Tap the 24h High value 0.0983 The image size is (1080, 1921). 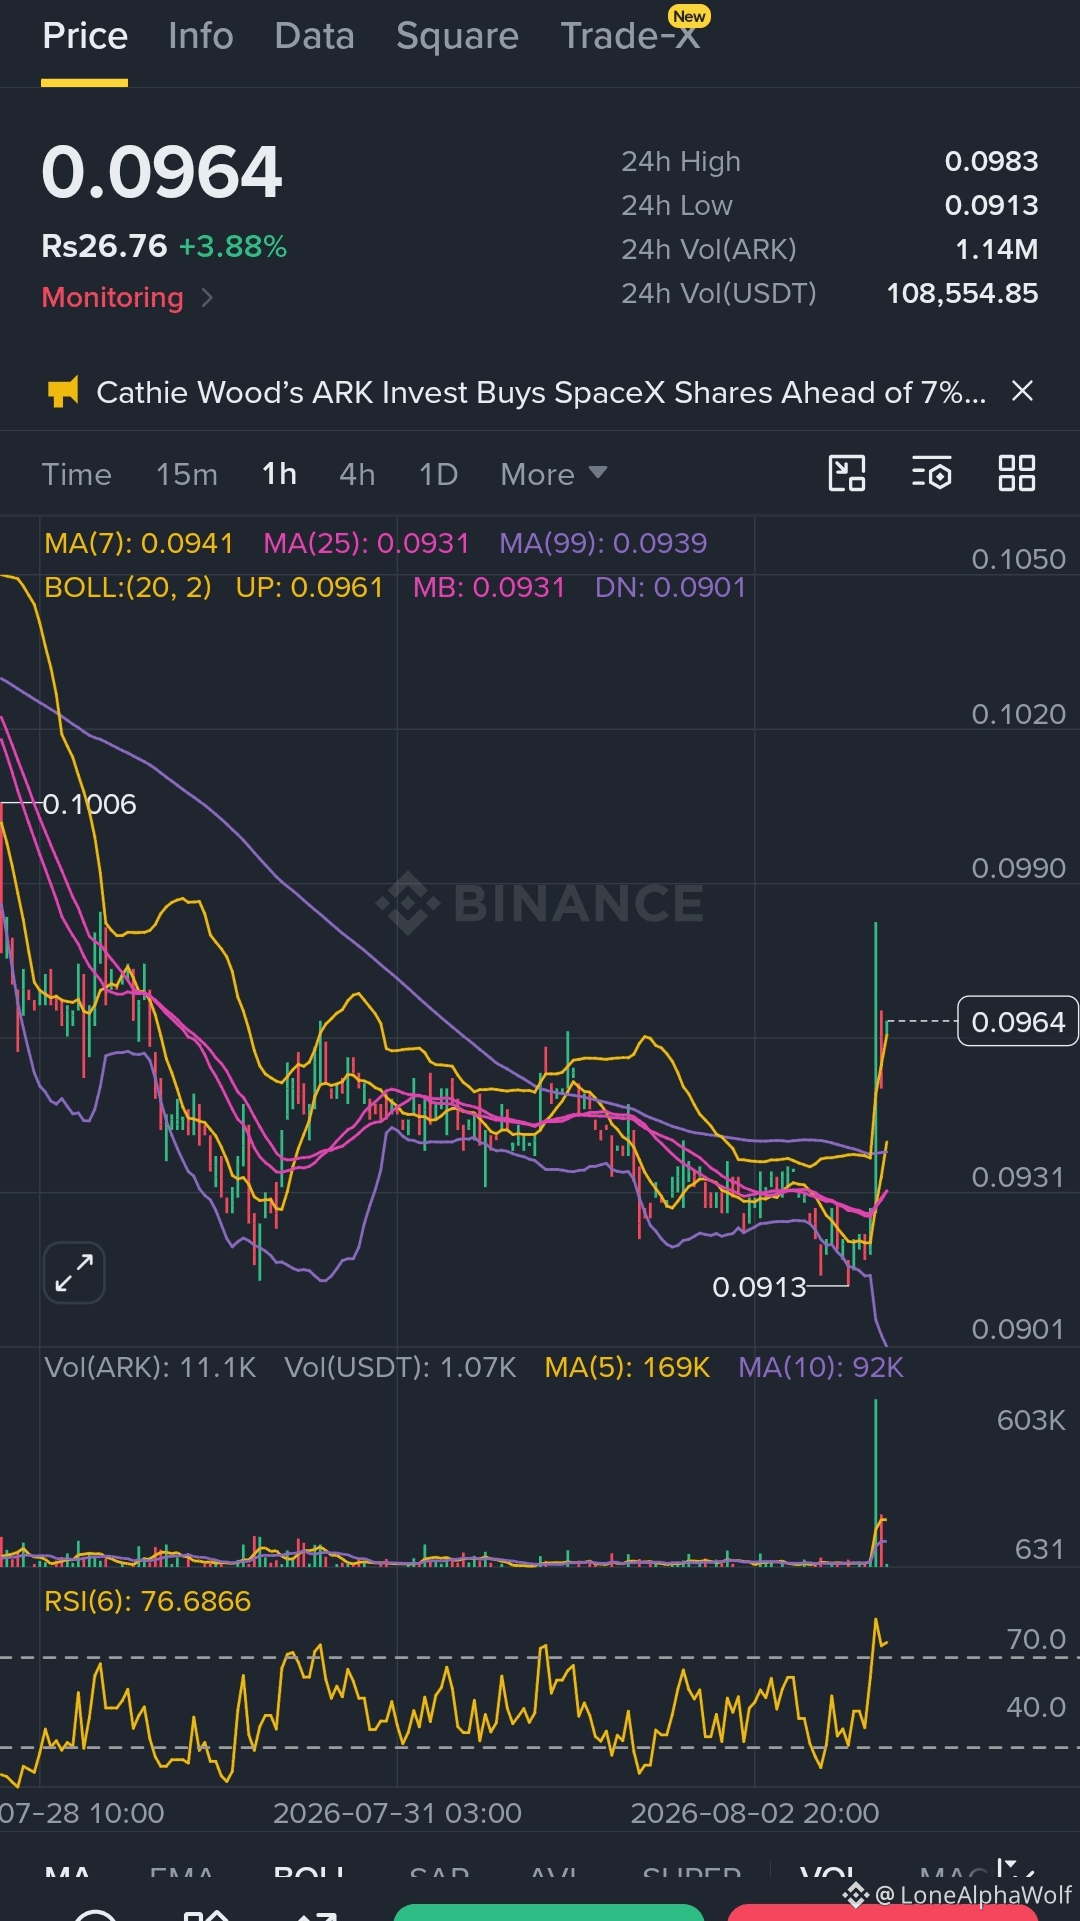tap(991, 161)
